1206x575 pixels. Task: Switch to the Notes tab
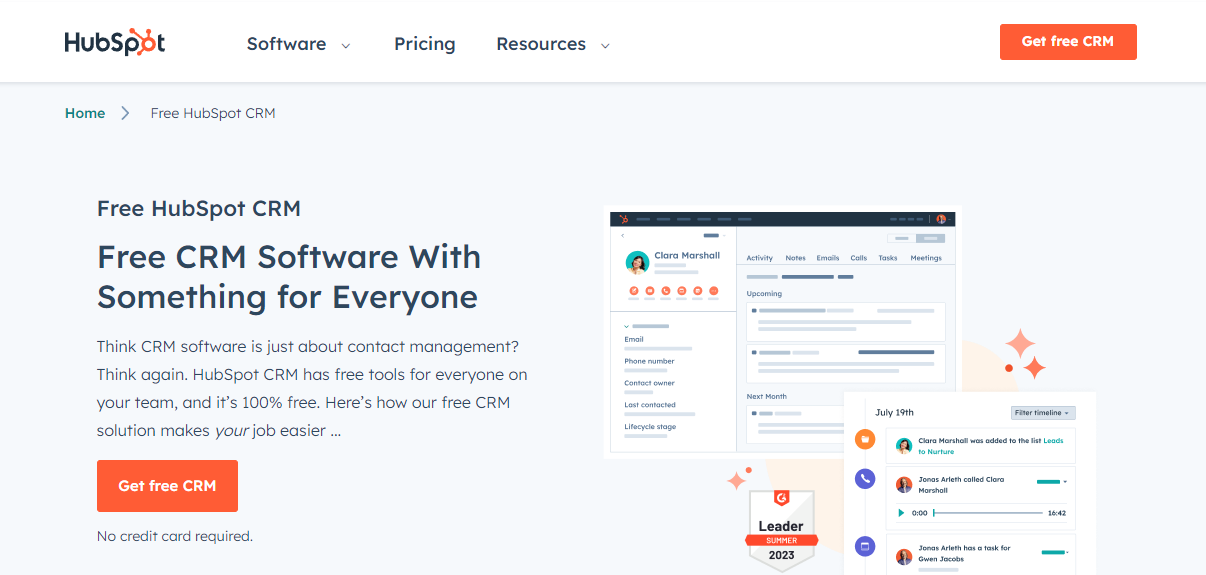coord(795,258)
